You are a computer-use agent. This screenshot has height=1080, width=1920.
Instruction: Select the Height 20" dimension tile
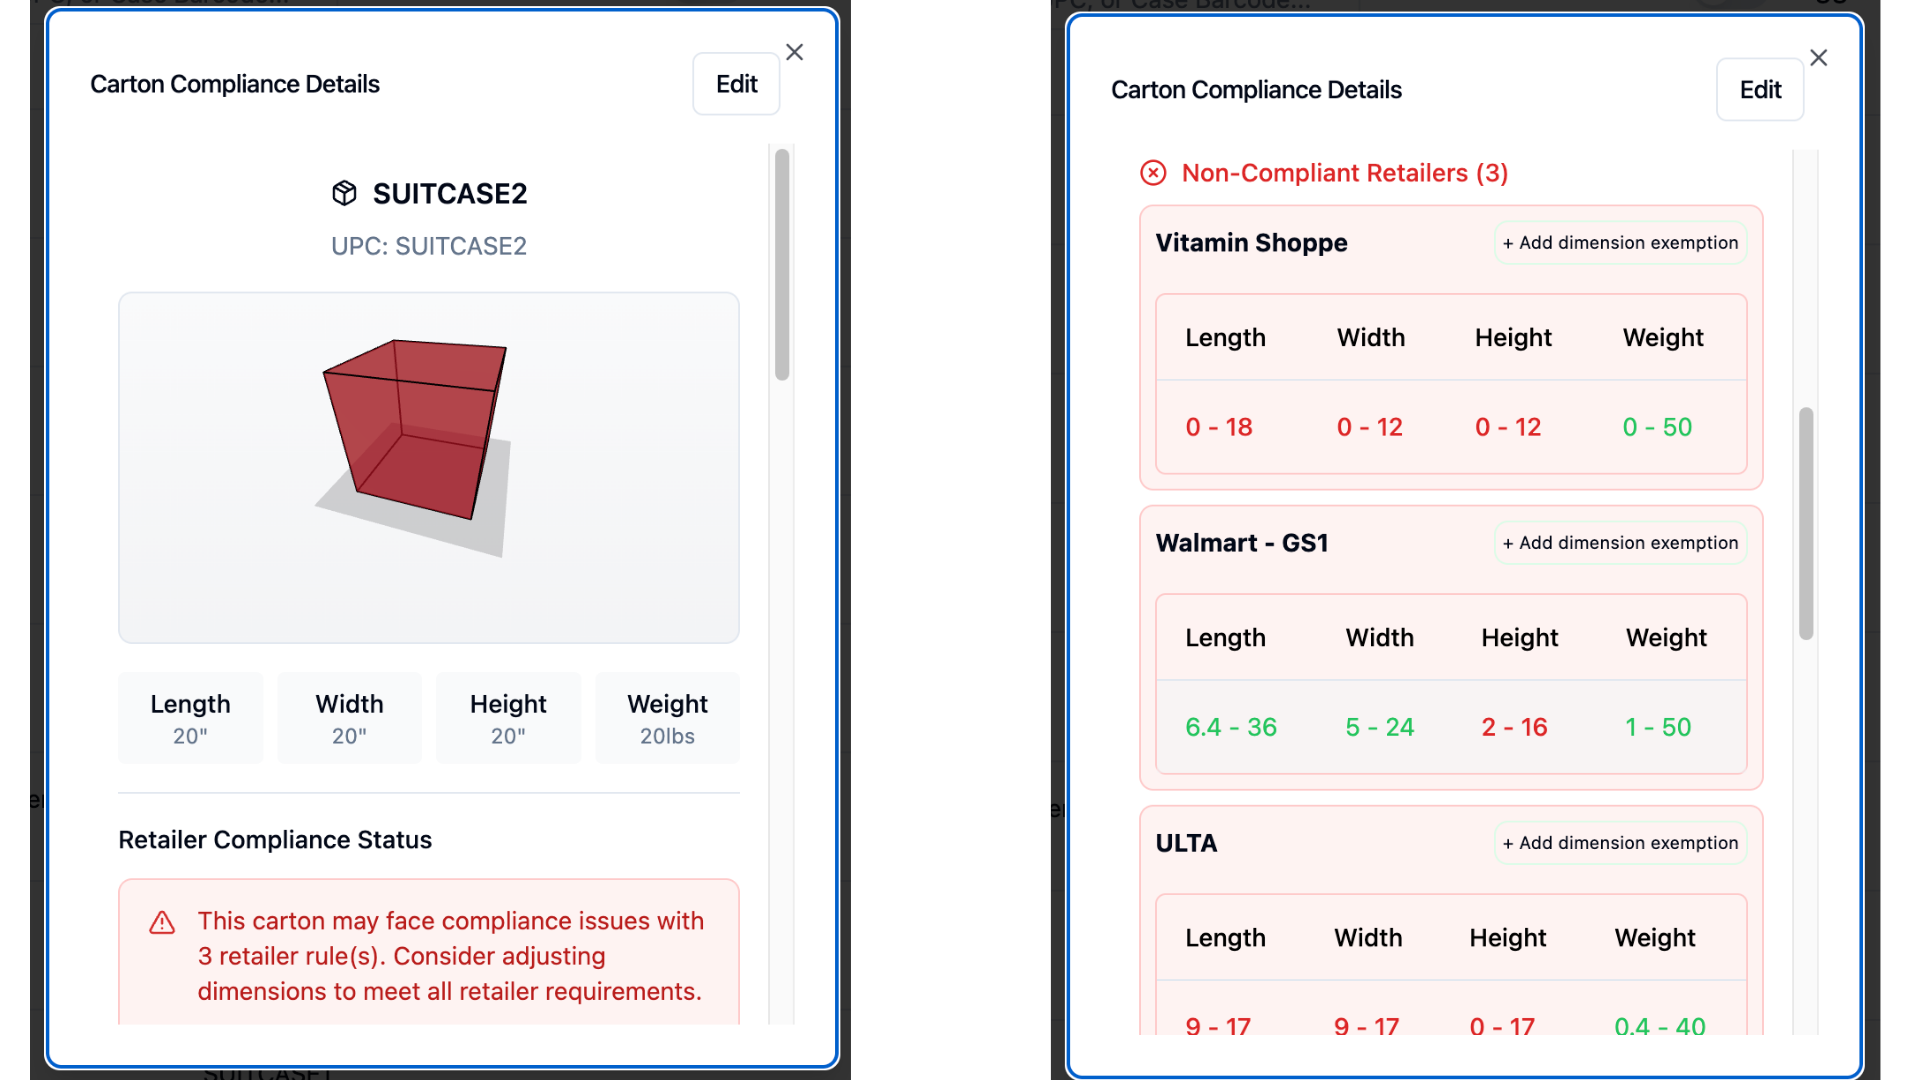508,718
